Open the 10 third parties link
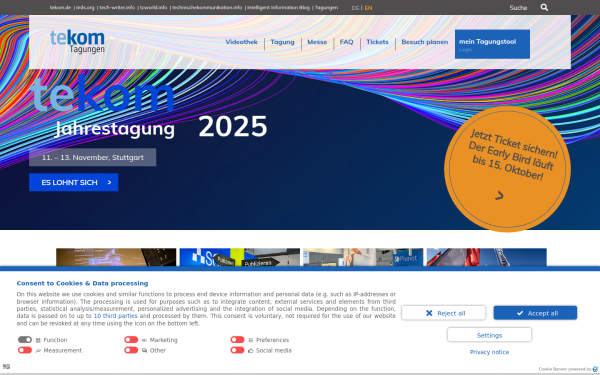This screenshot has height=375, width=600. (x=115, y=316)
